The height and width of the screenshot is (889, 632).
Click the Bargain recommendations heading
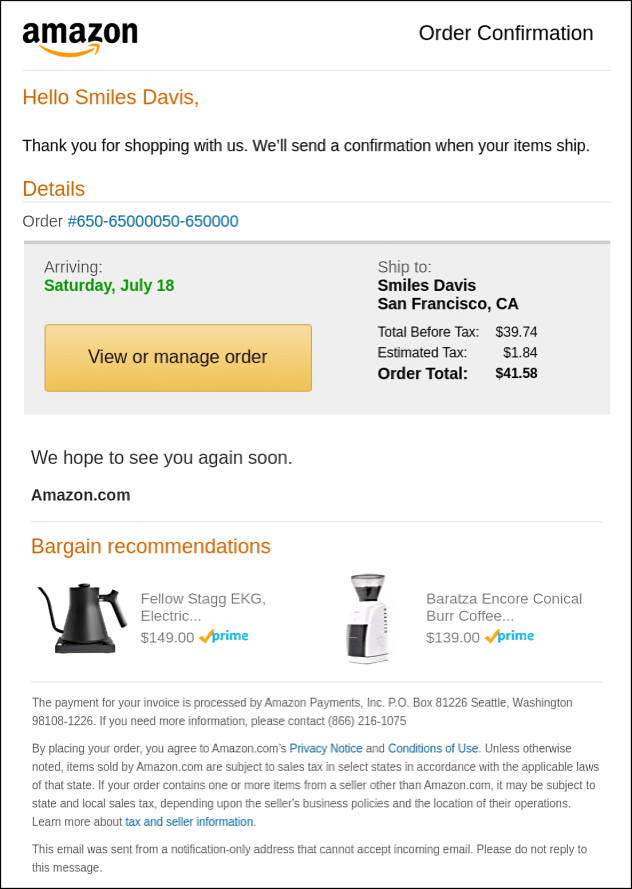[x=151, y=546]
